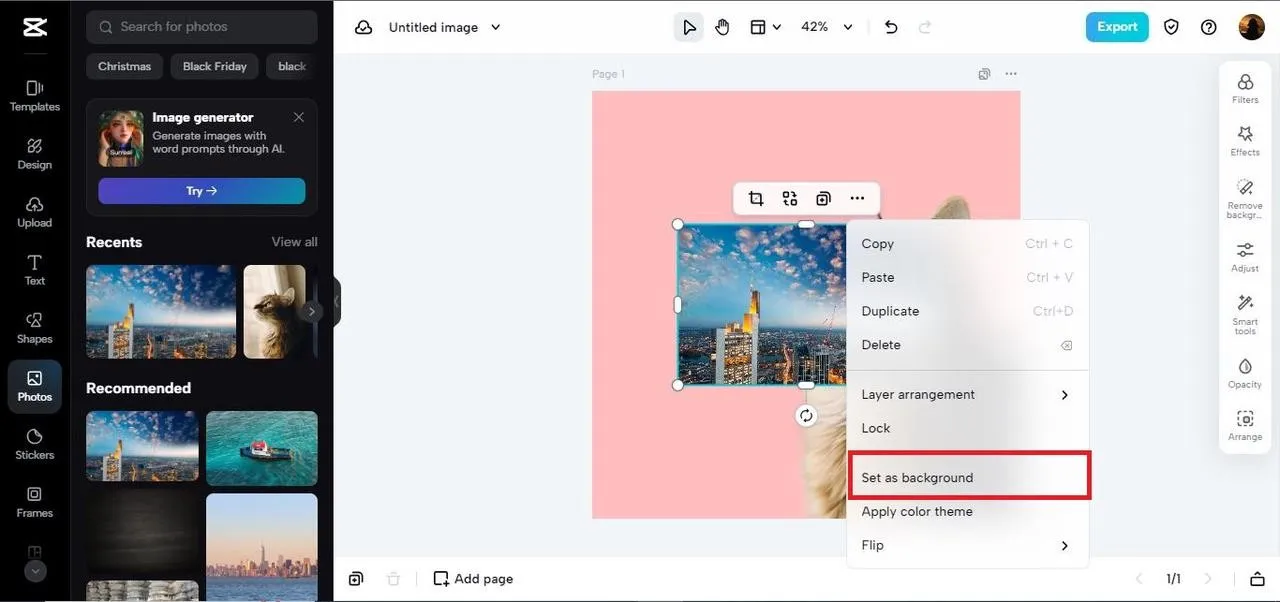Viewport: 1280px width, 602px height.
Task: Duplicate the image via floating toolbar icon
Action: pyautogui.click(x=823, y=198)
